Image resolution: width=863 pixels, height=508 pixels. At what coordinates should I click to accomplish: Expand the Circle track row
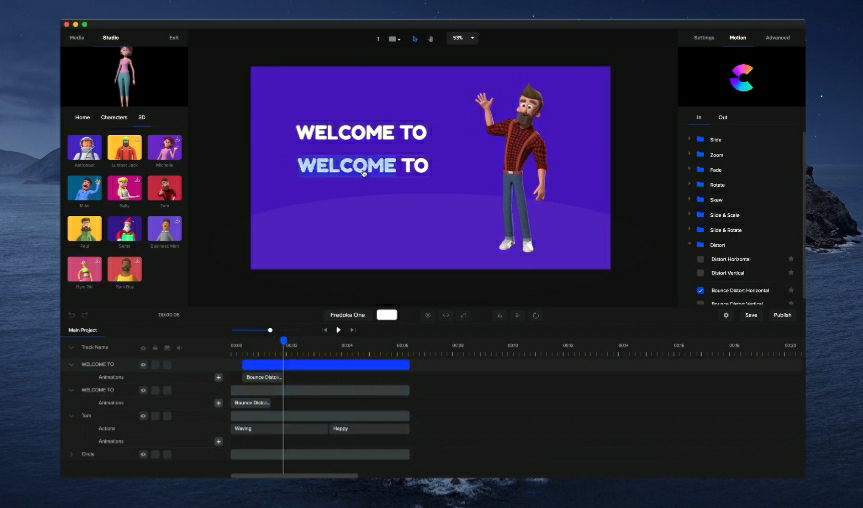click(x=71, y=454)
